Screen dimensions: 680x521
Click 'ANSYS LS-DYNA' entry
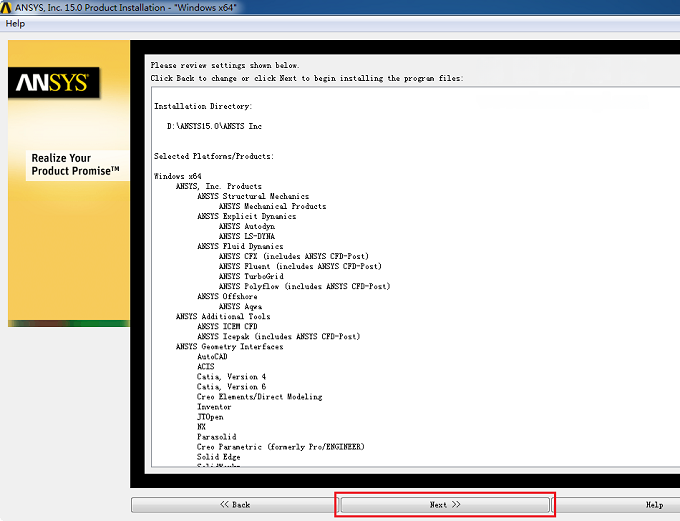pyautogui.click(x=247, y=236)
